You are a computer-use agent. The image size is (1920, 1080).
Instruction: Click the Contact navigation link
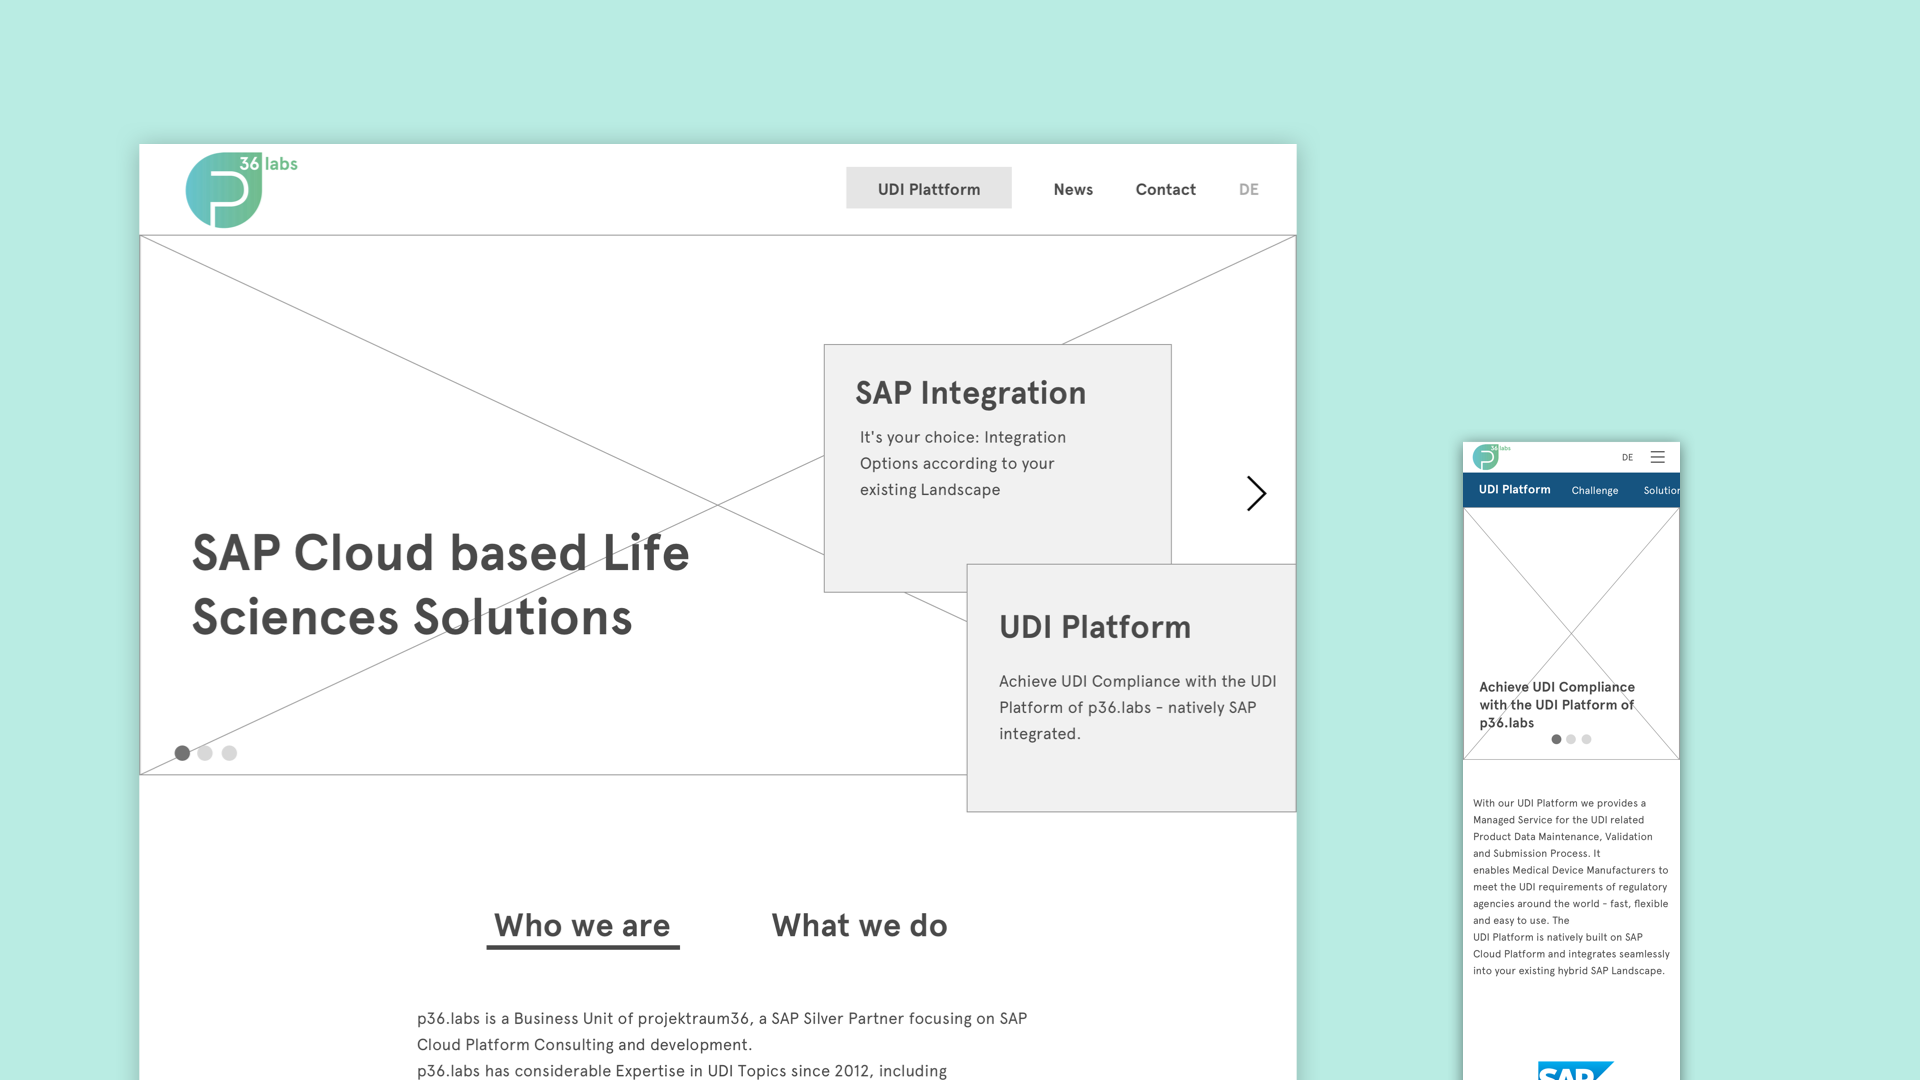point(1166,189)
